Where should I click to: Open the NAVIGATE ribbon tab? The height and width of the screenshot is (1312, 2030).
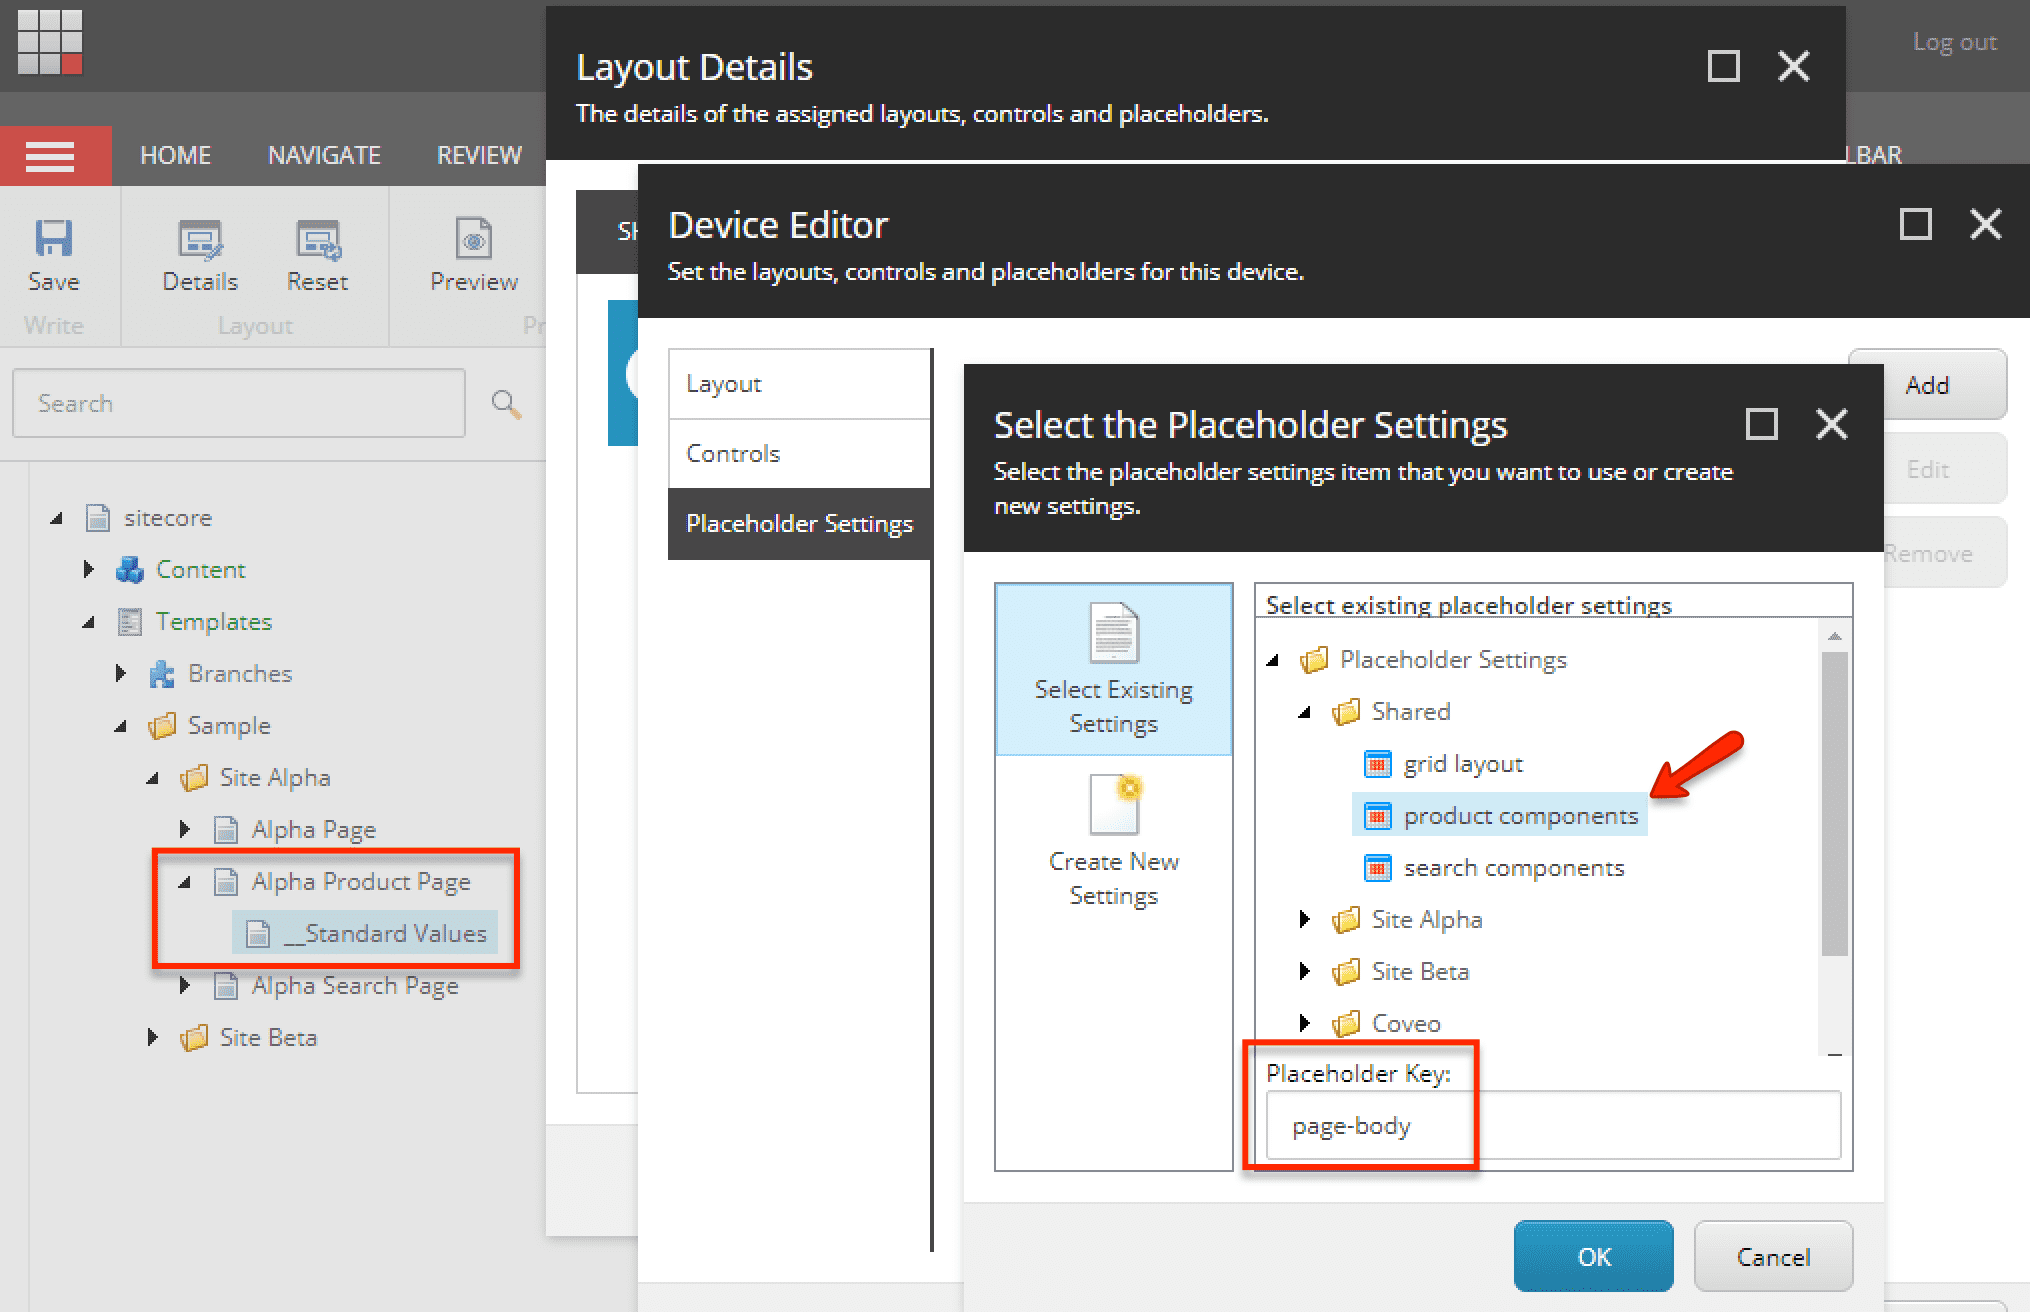pyautogui.click(x=324, y=156)
